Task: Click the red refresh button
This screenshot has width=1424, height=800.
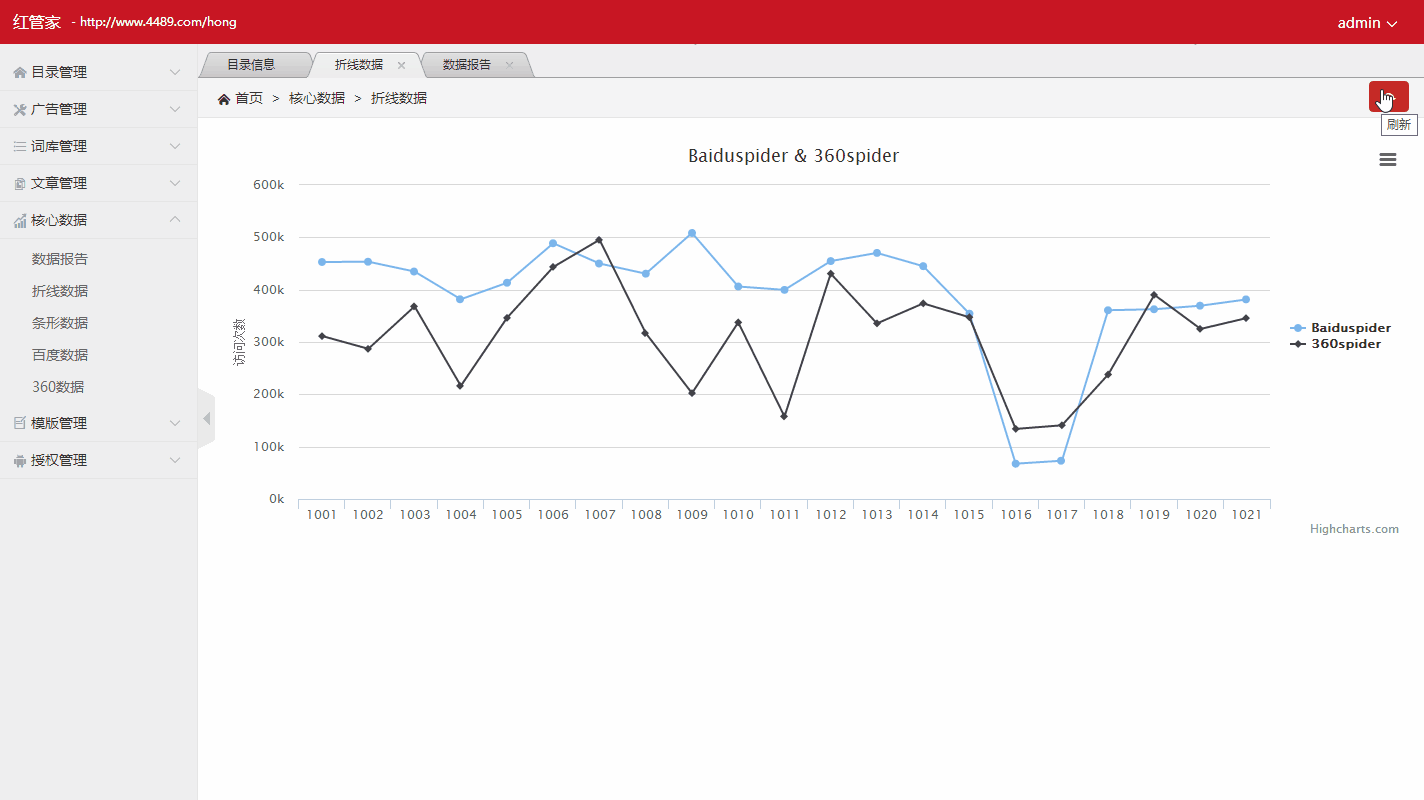Action: point(1388,97)
